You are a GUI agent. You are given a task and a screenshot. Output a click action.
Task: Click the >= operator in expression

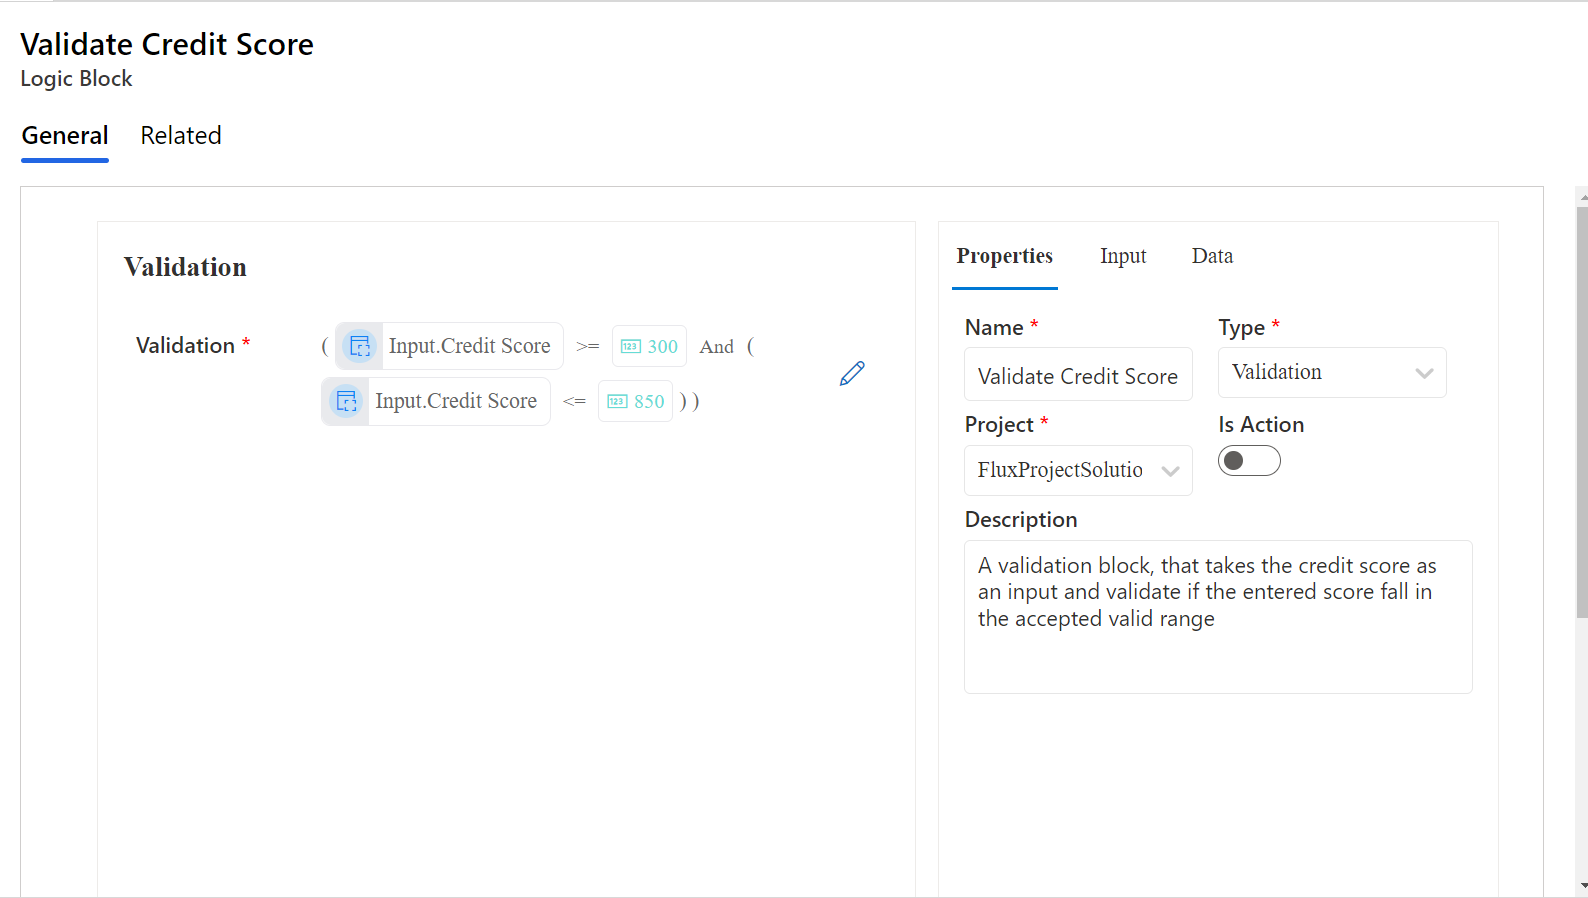pyautogui.click(x=588, y=346)
